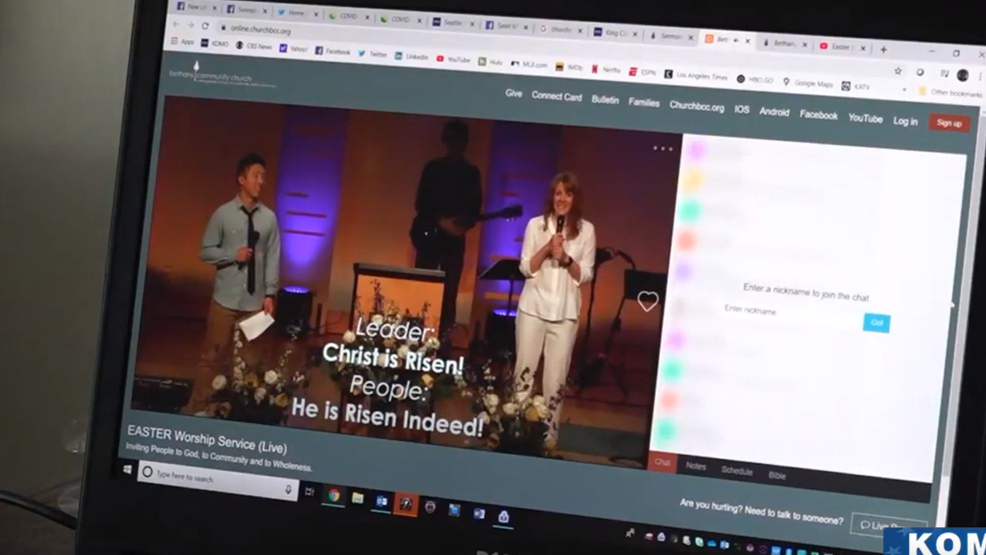Open the Chrome three-dot menu
The width and height of the screenshot is (986, 555).
(x=979, y=77)
